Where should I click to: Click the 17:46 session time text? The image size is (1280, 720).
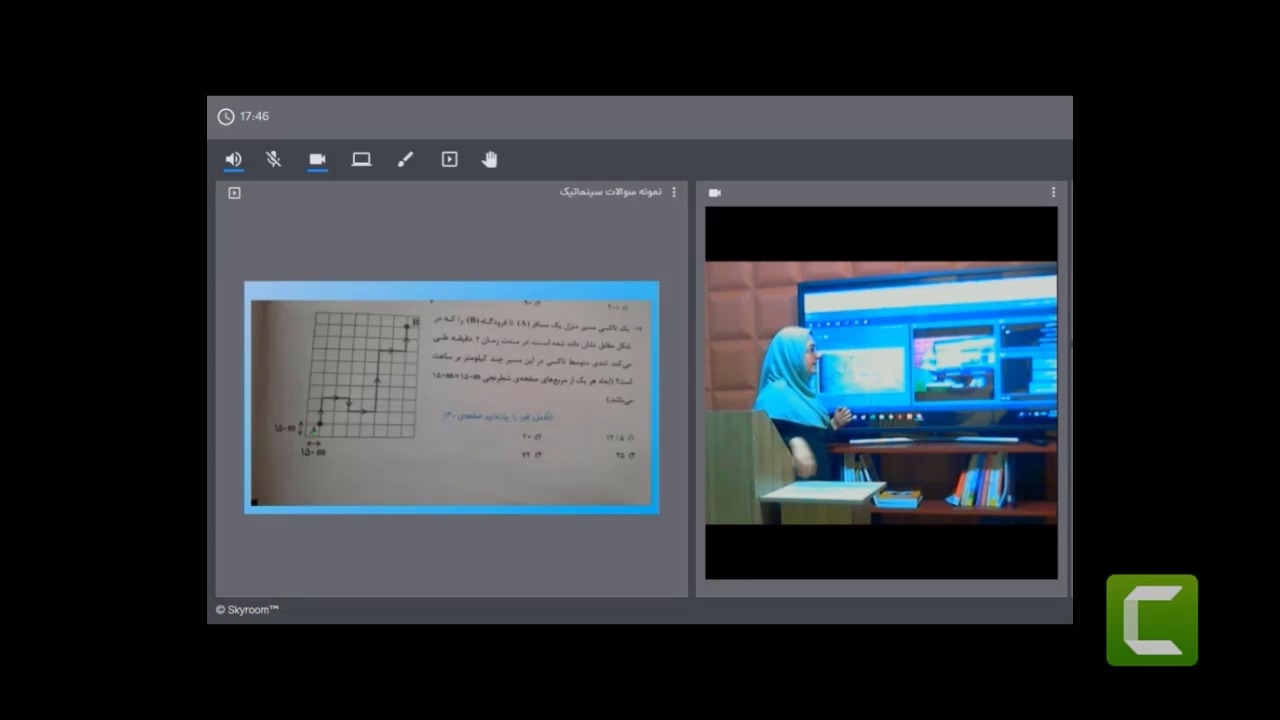pos(254,117)
